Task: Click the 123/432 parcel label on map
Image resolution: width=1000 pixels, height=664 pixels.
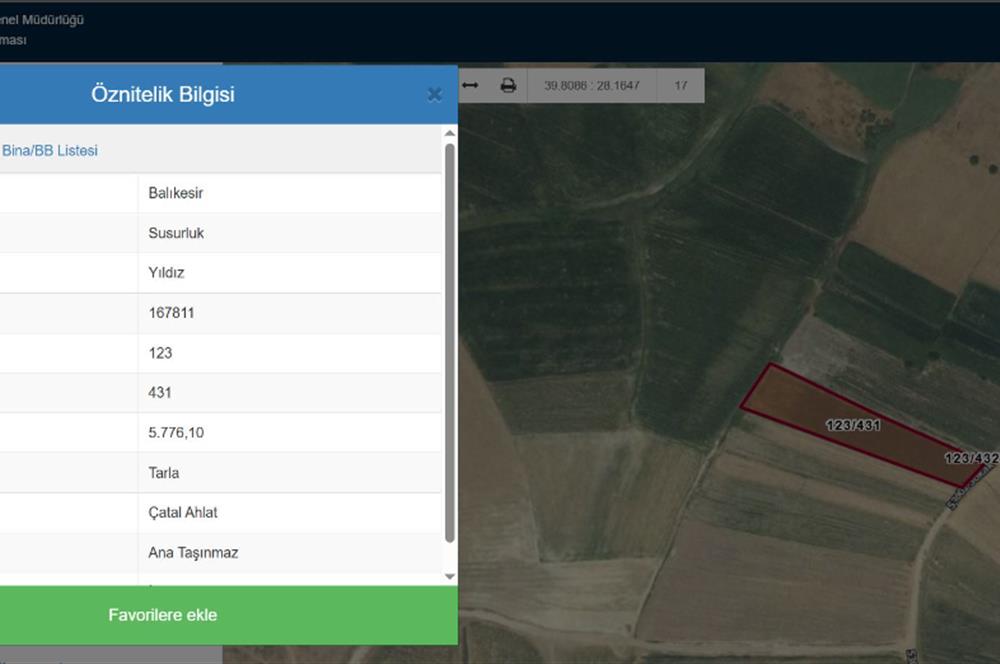Action: (971, 458)
